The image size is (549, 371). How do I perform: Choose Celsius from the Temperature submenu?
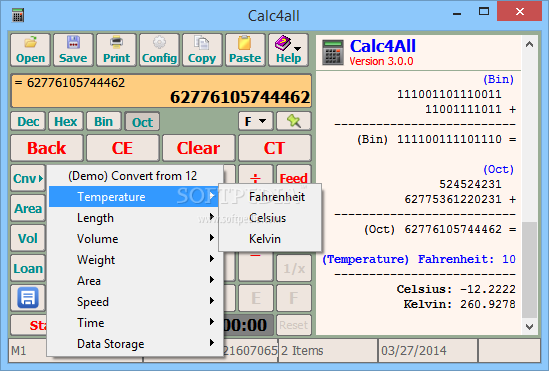(x=270, y=218)
